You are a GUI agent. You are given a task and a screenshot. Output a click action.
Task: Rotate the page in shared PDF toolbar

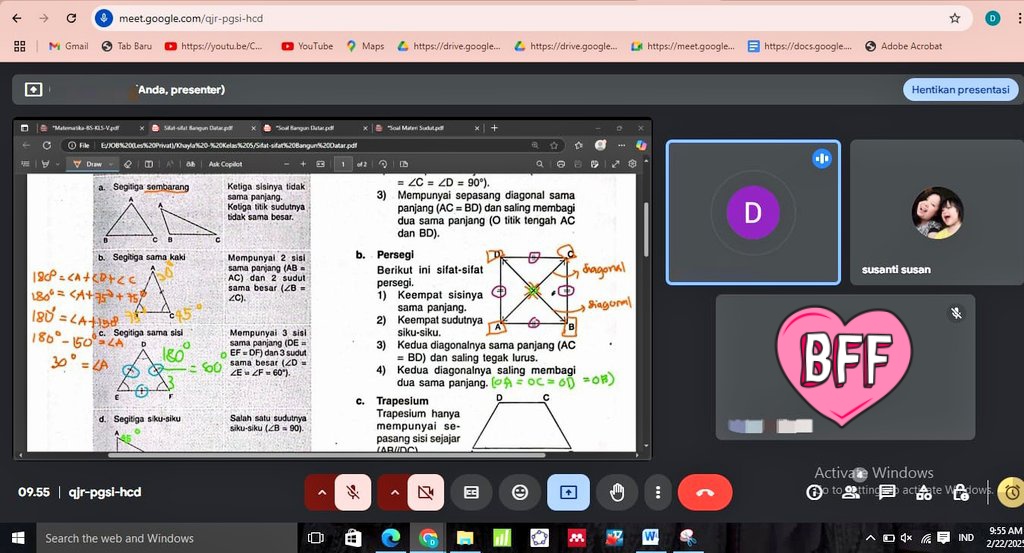click(x=383, y=164)
